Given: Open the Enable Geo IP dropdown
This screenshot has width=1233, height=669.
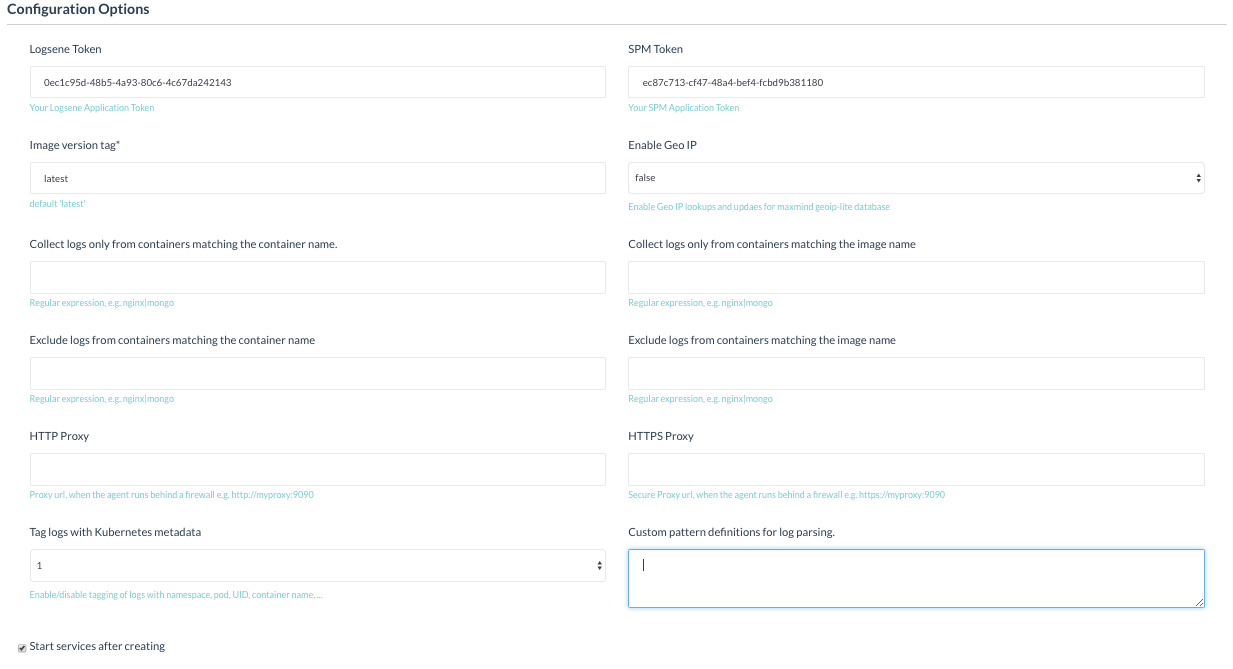Looking at the screenshot, I should 915,178.
